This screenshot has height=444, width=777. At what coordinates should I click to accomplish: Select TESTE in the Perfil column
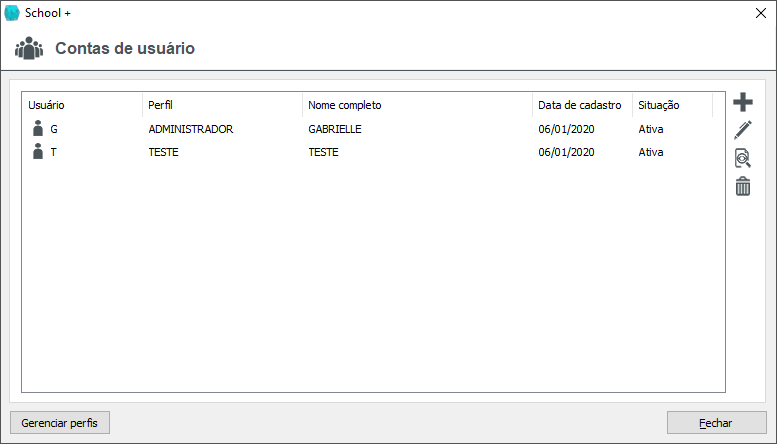[163, 152]
